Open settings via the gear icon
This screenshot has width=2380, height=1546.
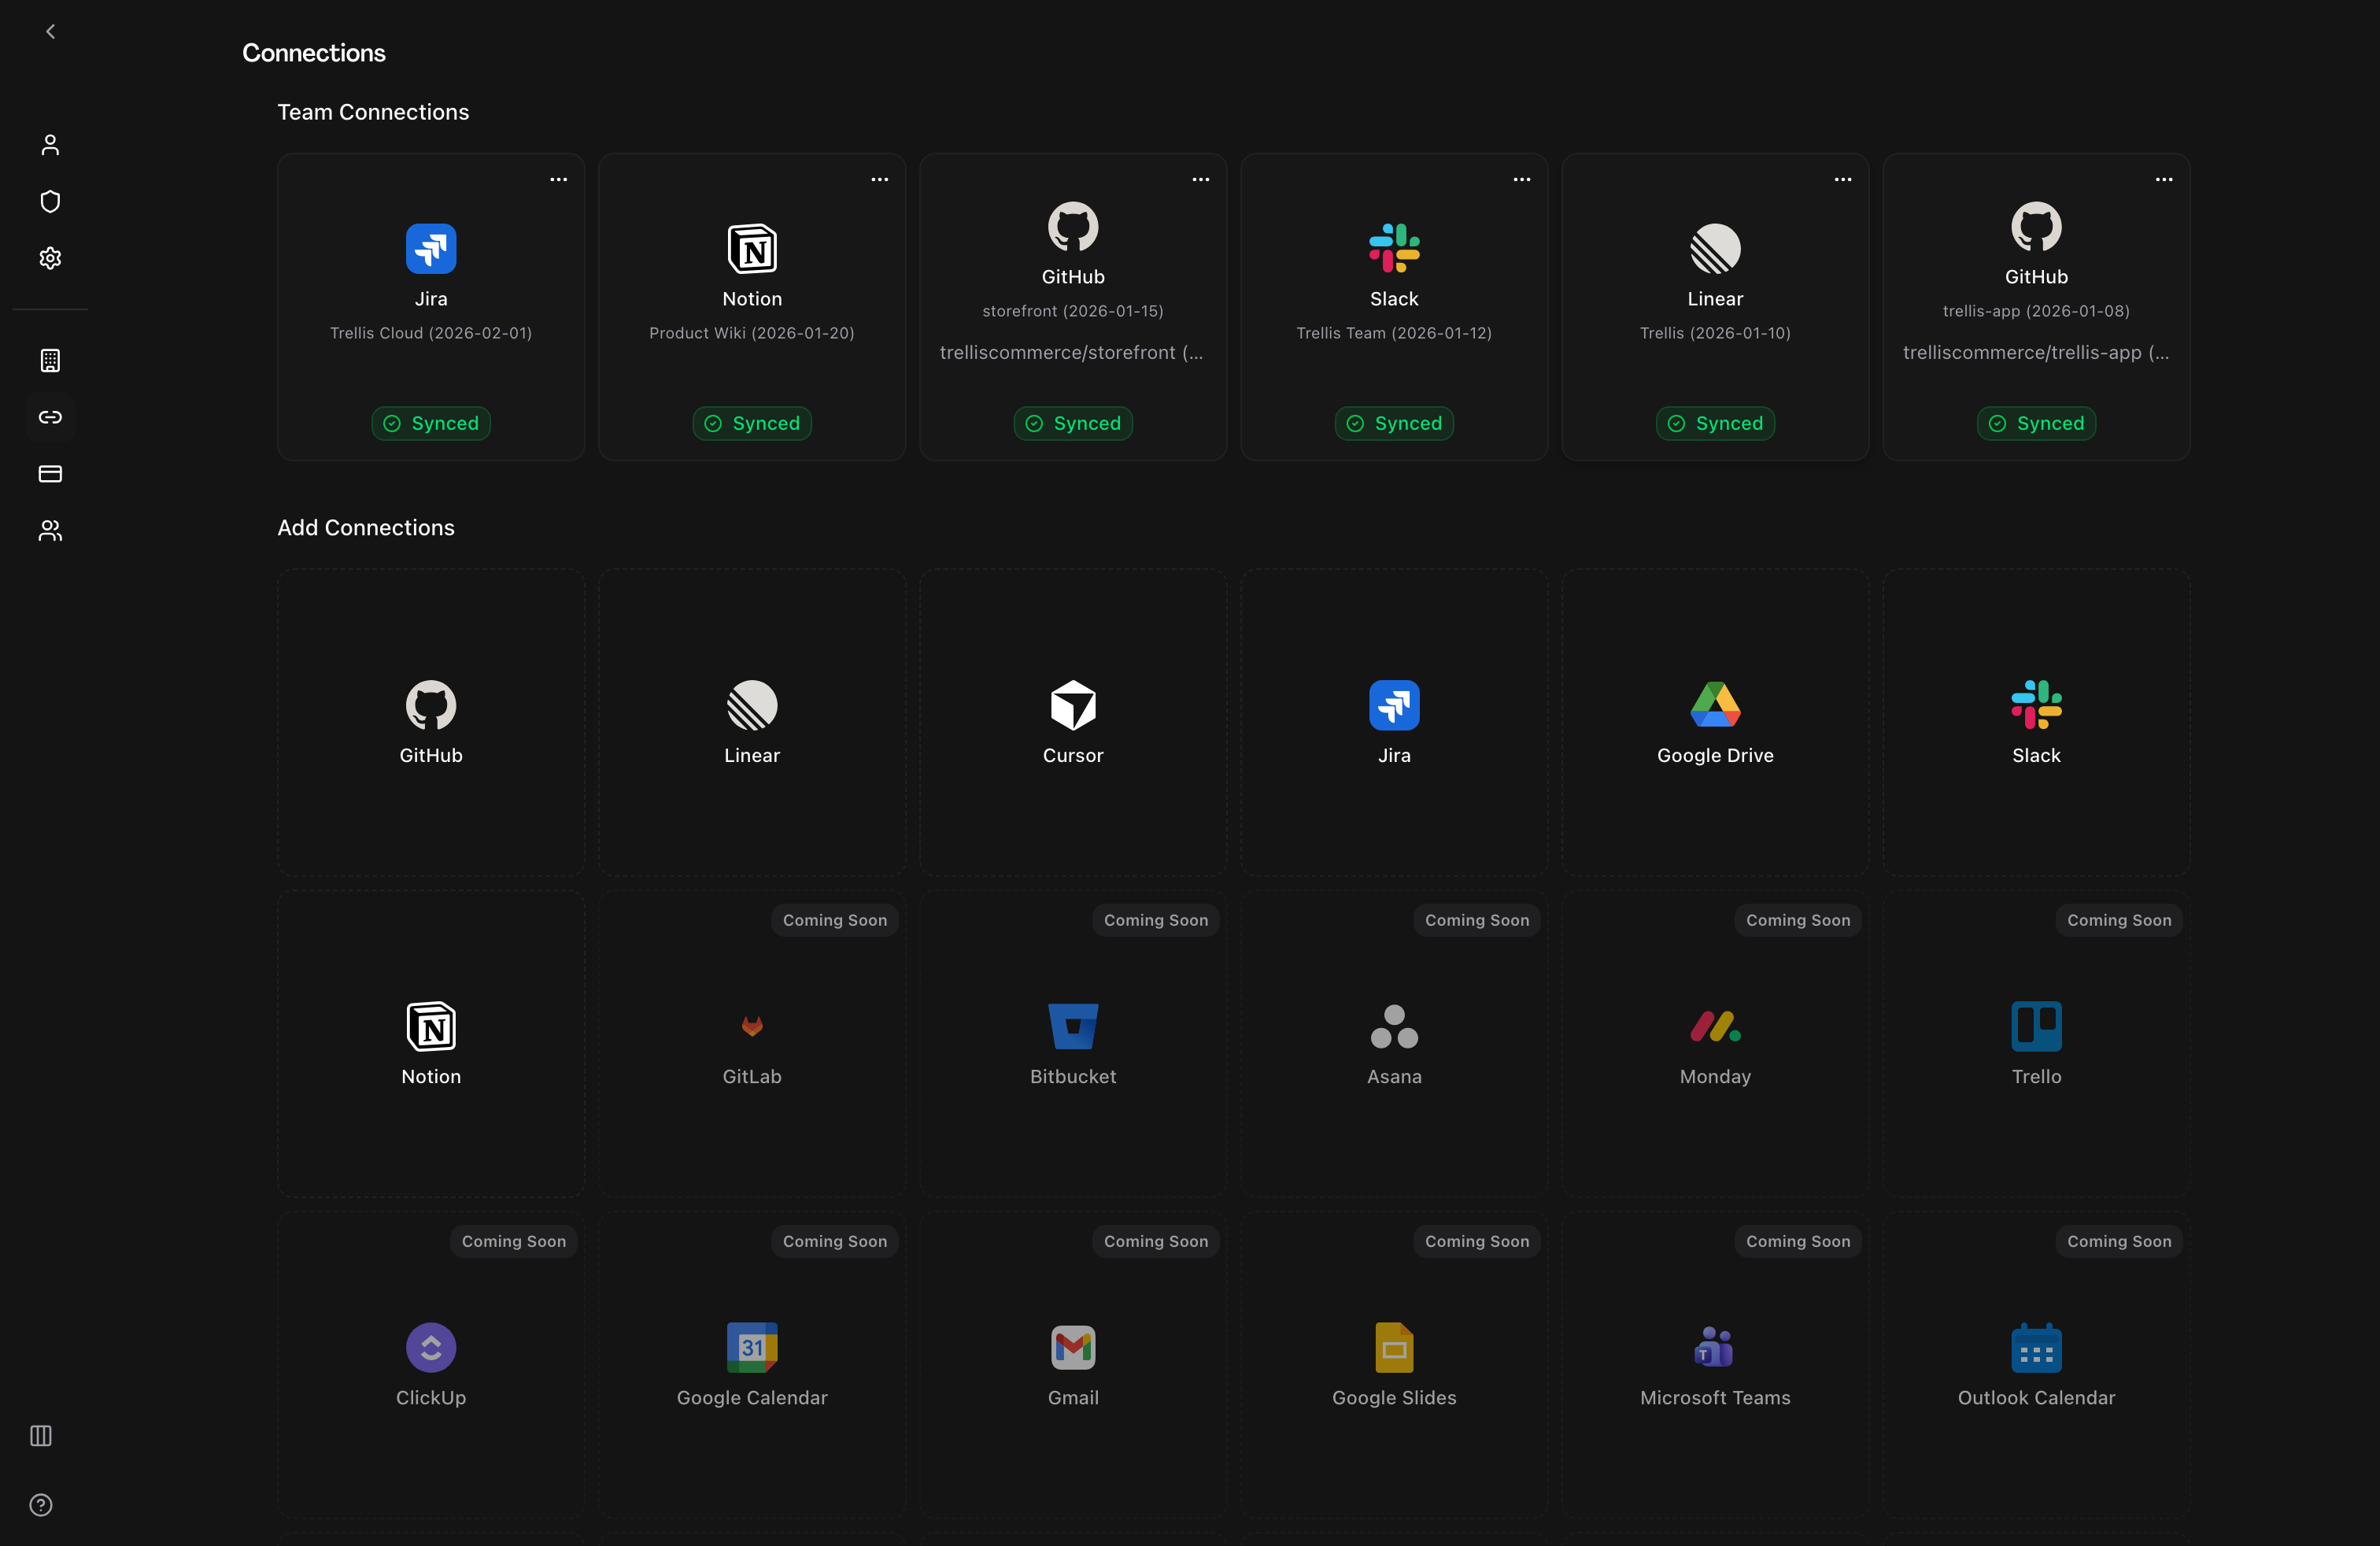tap(50, 257)
